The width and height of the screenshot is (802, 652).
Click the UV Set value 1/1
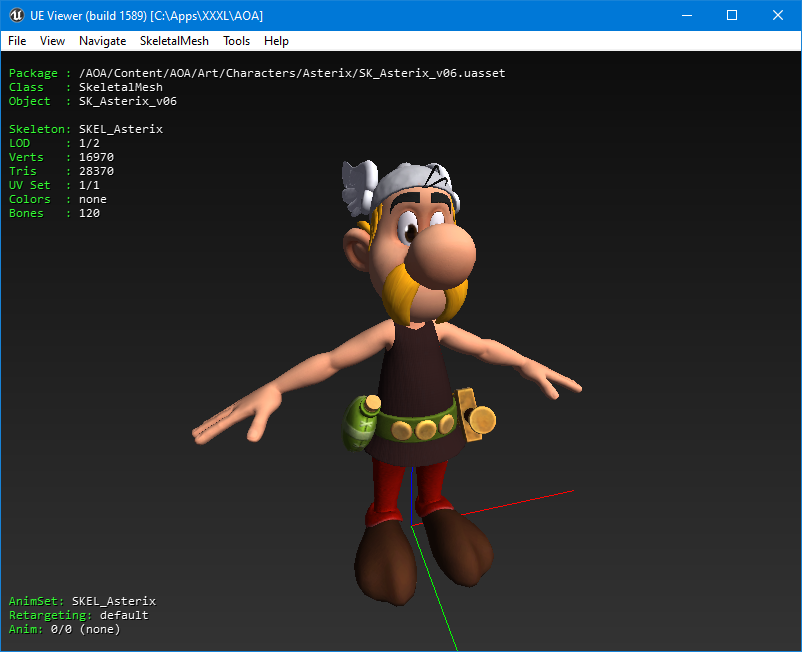[89, 185]
